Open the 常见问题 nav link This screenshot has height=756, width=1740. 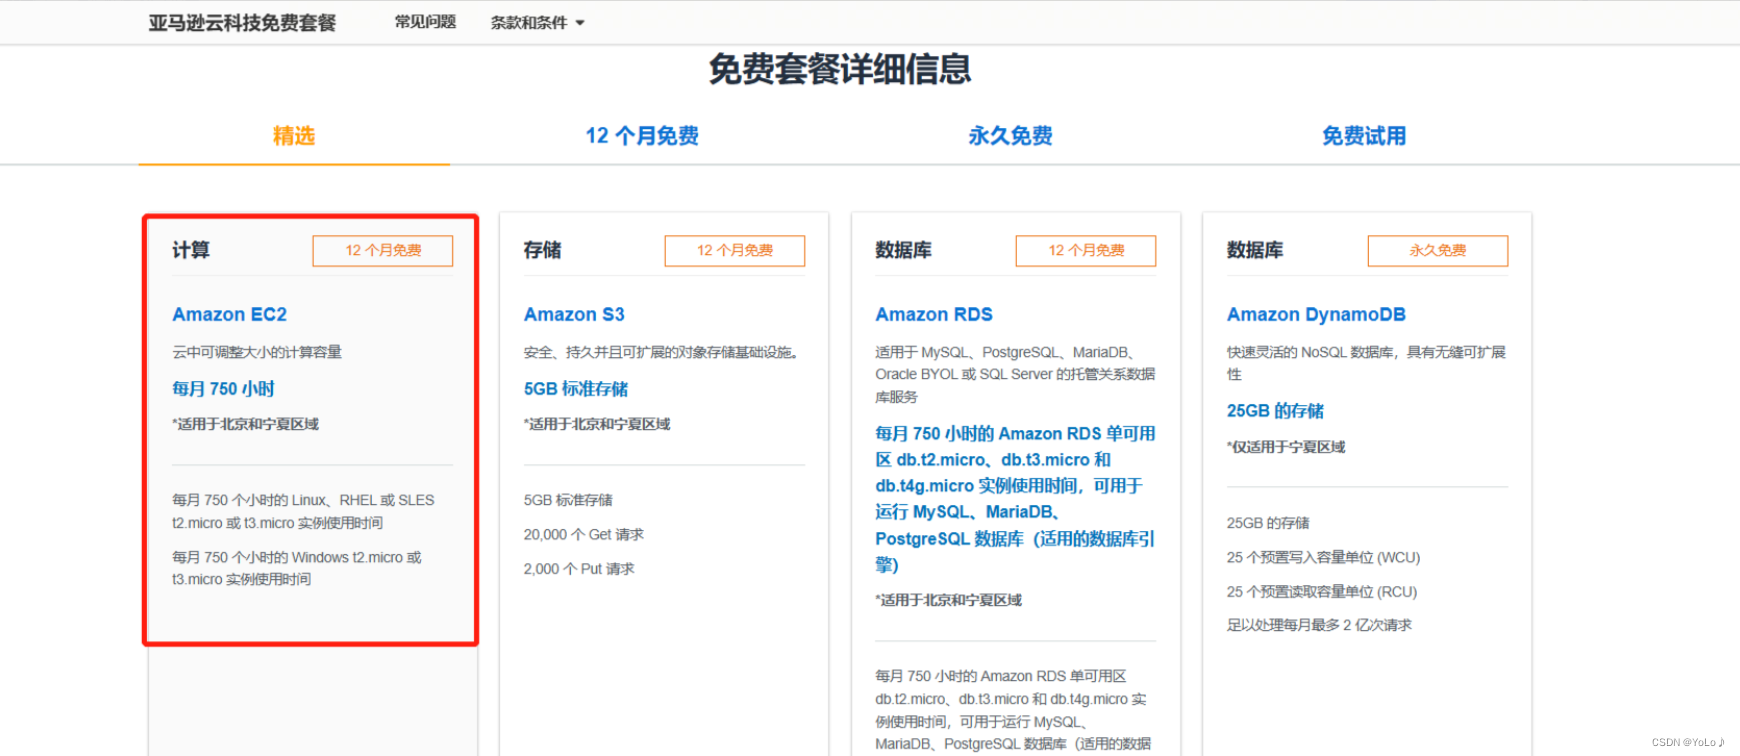click(x=425, y=22)
